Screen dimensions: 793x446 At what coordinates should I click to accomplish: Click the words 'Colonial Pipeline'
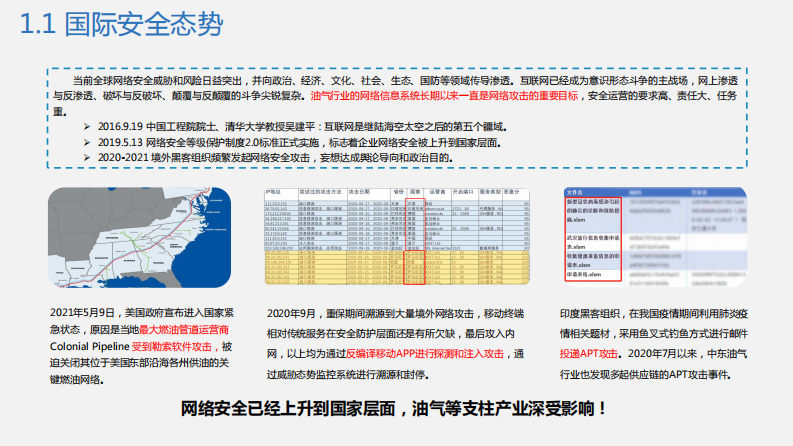pyautogui.click(x=90, y=346)
